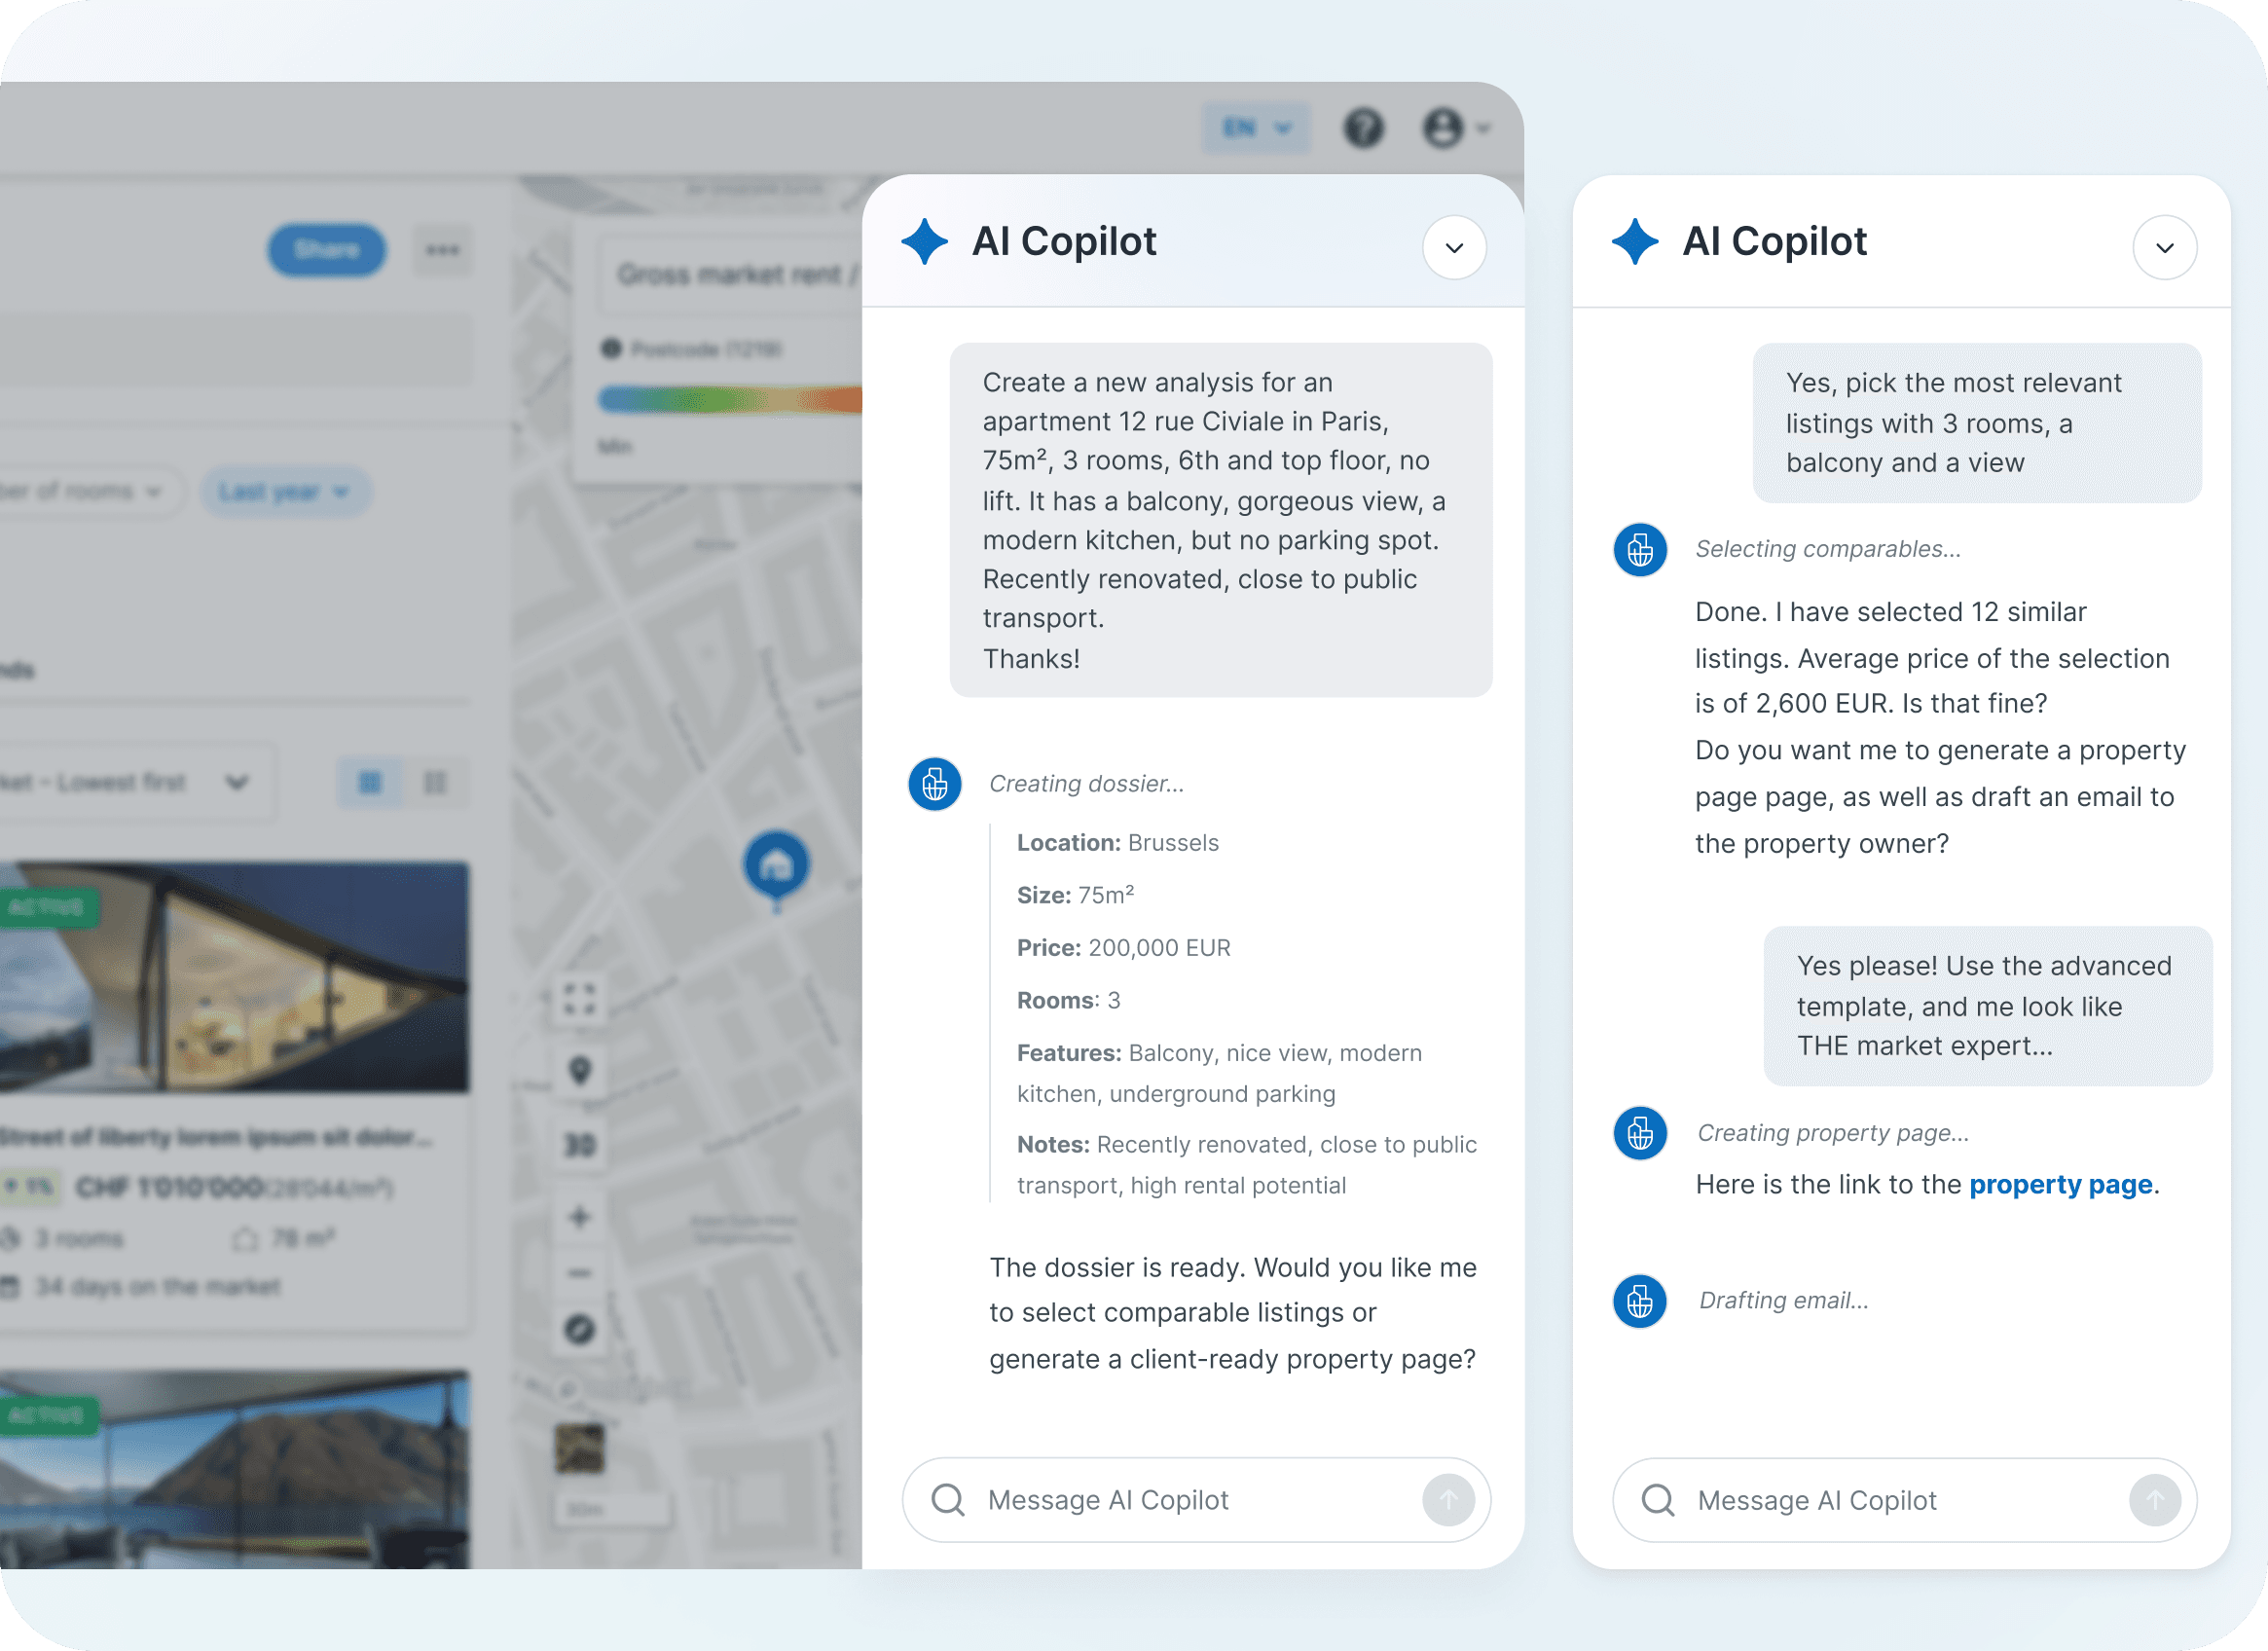Click the fullscreen map icon
Viewport: 2268px width, 1651px height.
[579, 998]
